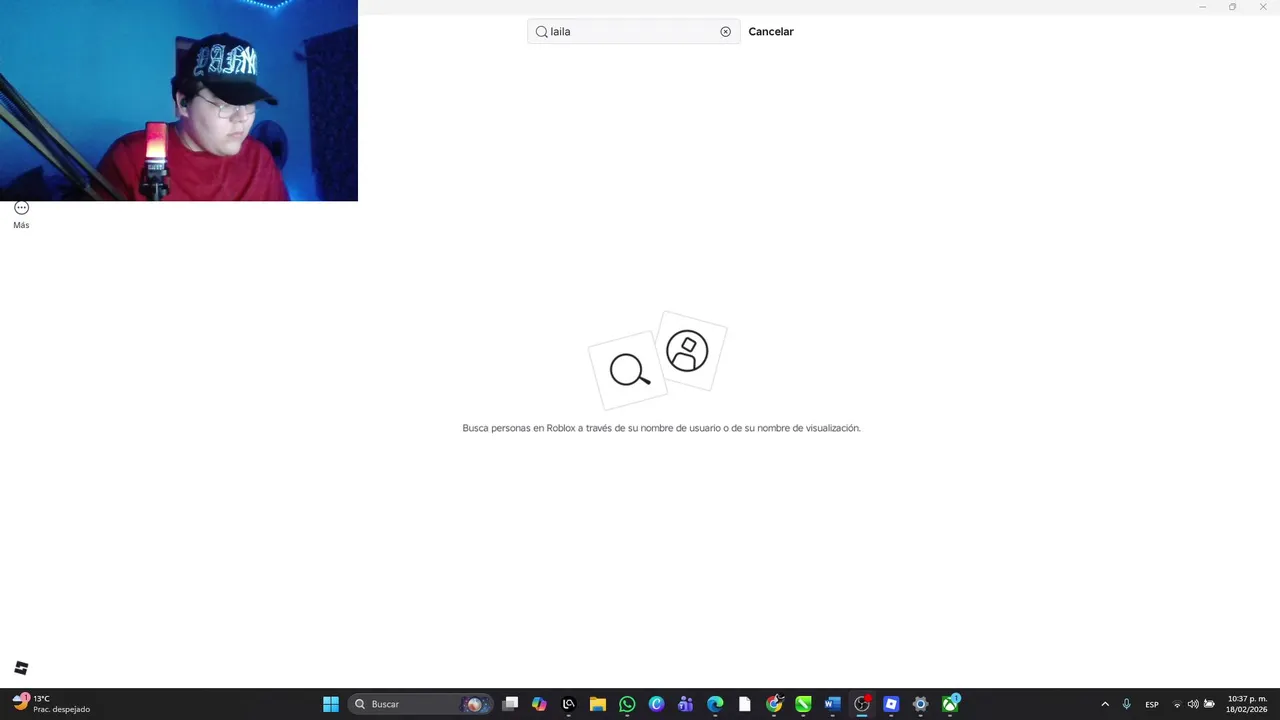Image resolution: width=1280 pixels, height=720 pixels.
Task: Open the Más menu in the sidebar
Action: coord(21,214)
